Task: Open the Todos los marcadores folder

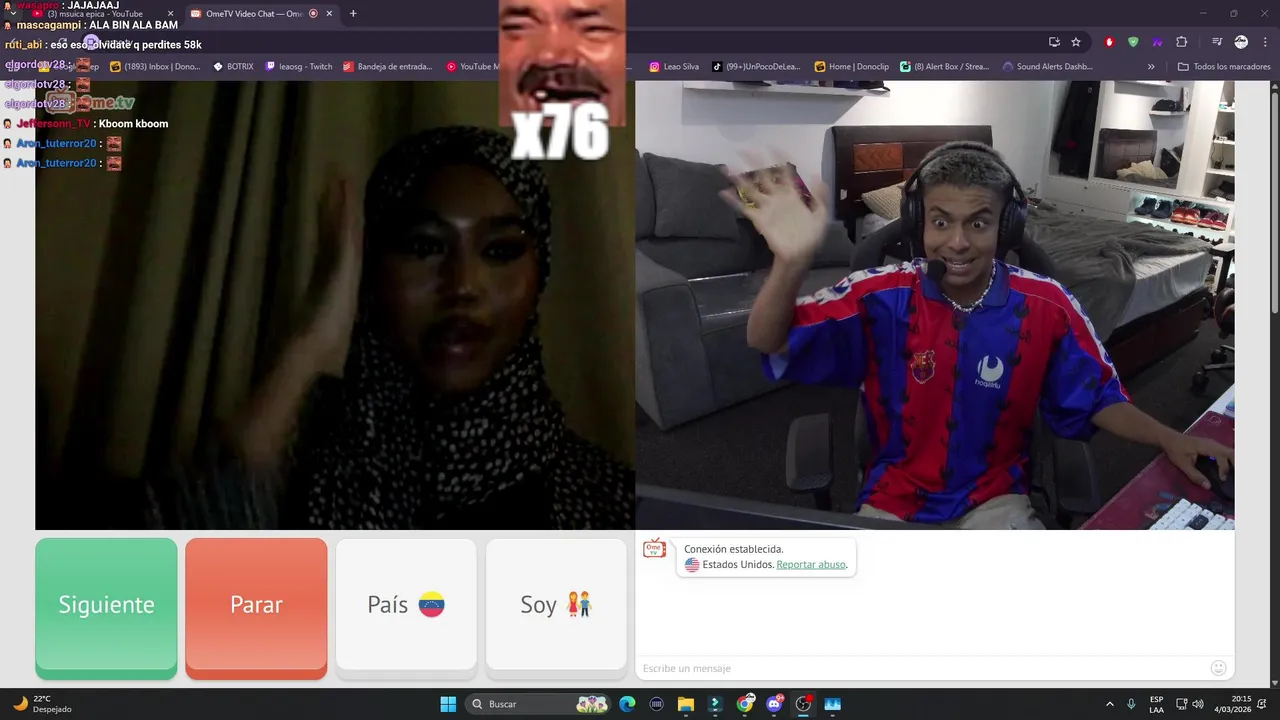Action: [1224, 67]
